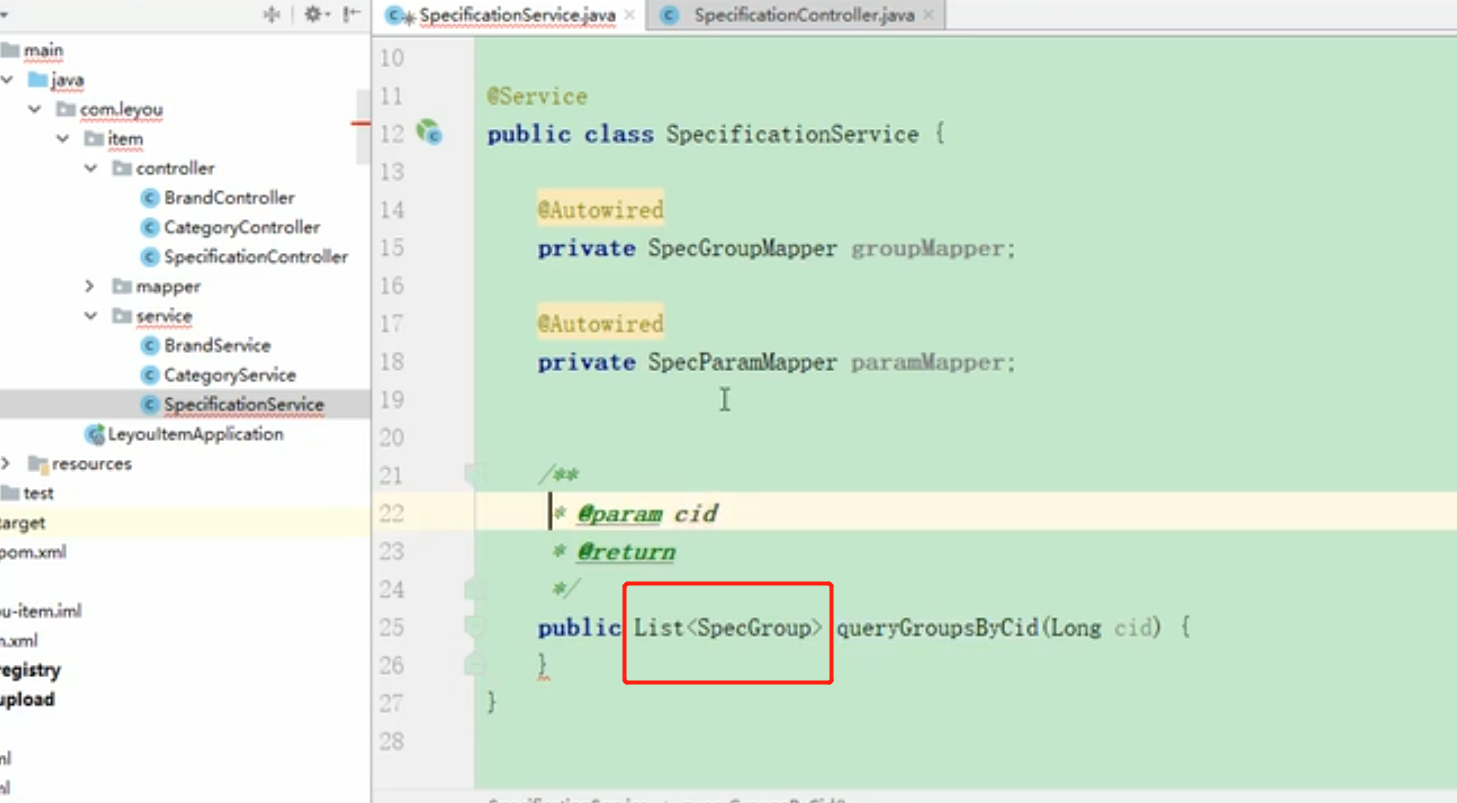
Task: Click the SpecificationService class name on line 12
Action: point(792,134)
